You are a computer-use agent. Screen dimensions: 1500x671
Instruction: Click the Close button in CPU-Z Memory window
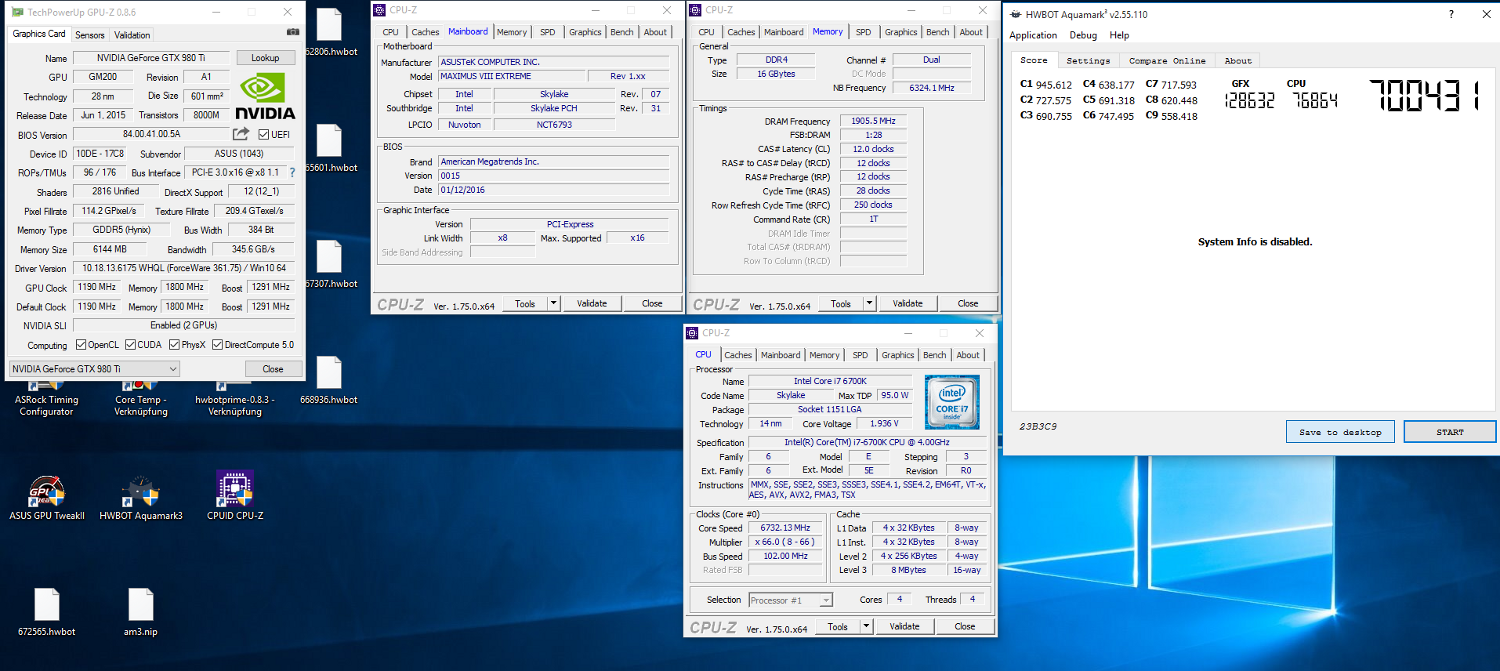tap(968, 303)
